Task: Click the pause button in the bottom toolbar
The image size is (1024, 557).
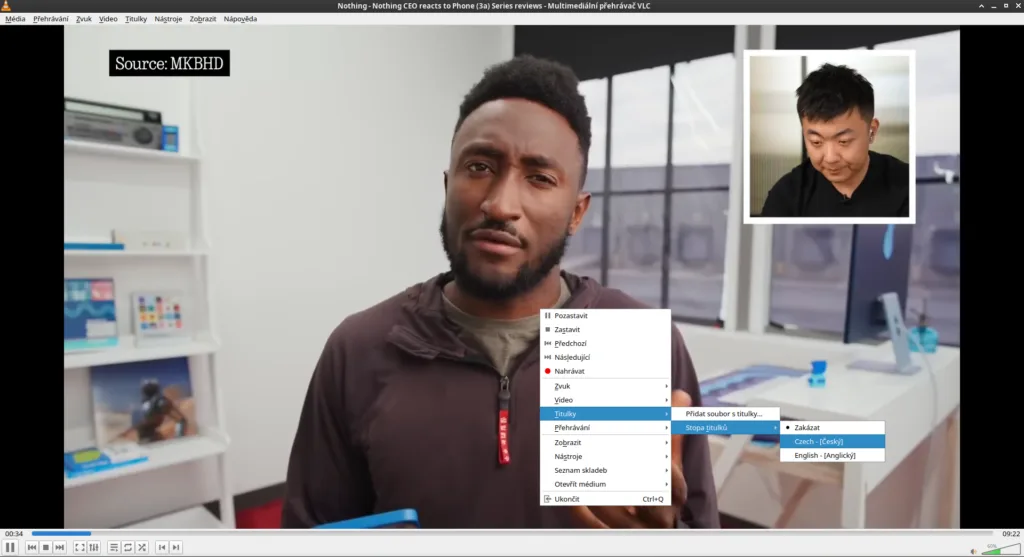Action: 11,547
